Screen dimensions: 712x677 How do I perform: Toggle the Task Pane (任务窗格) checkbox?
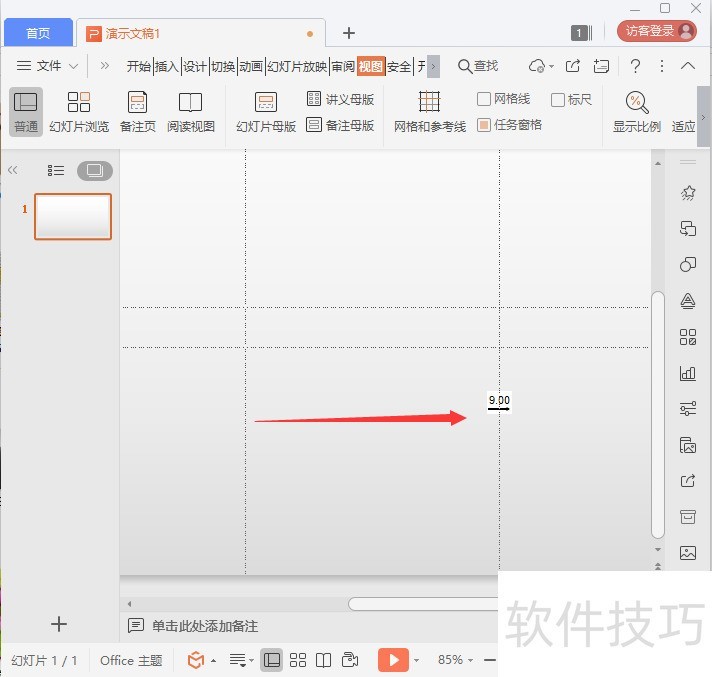click(485, 125)
